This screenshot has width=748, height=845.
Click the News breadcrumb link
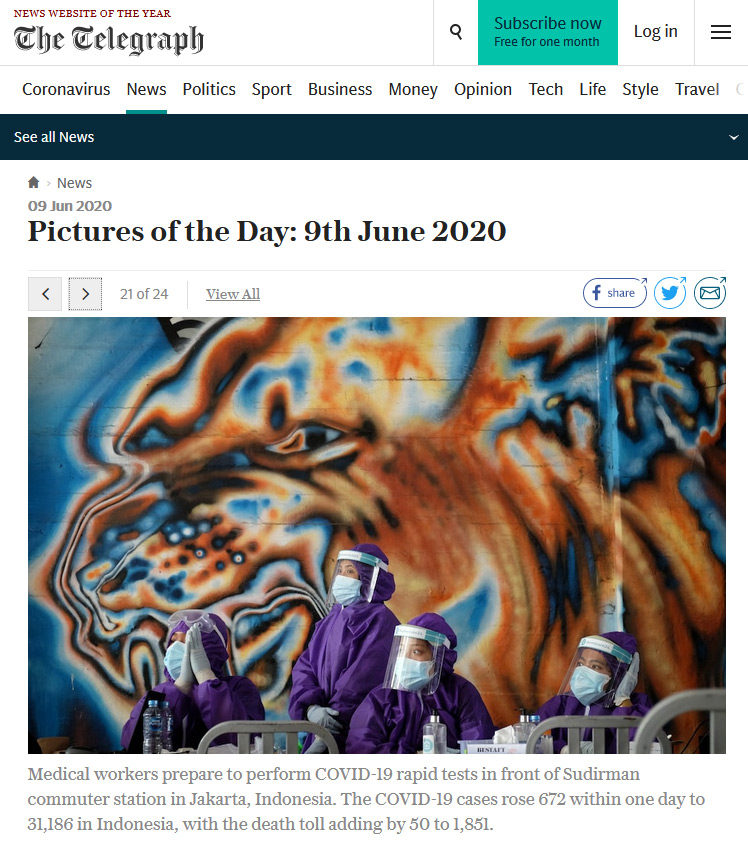click(74, 183)
